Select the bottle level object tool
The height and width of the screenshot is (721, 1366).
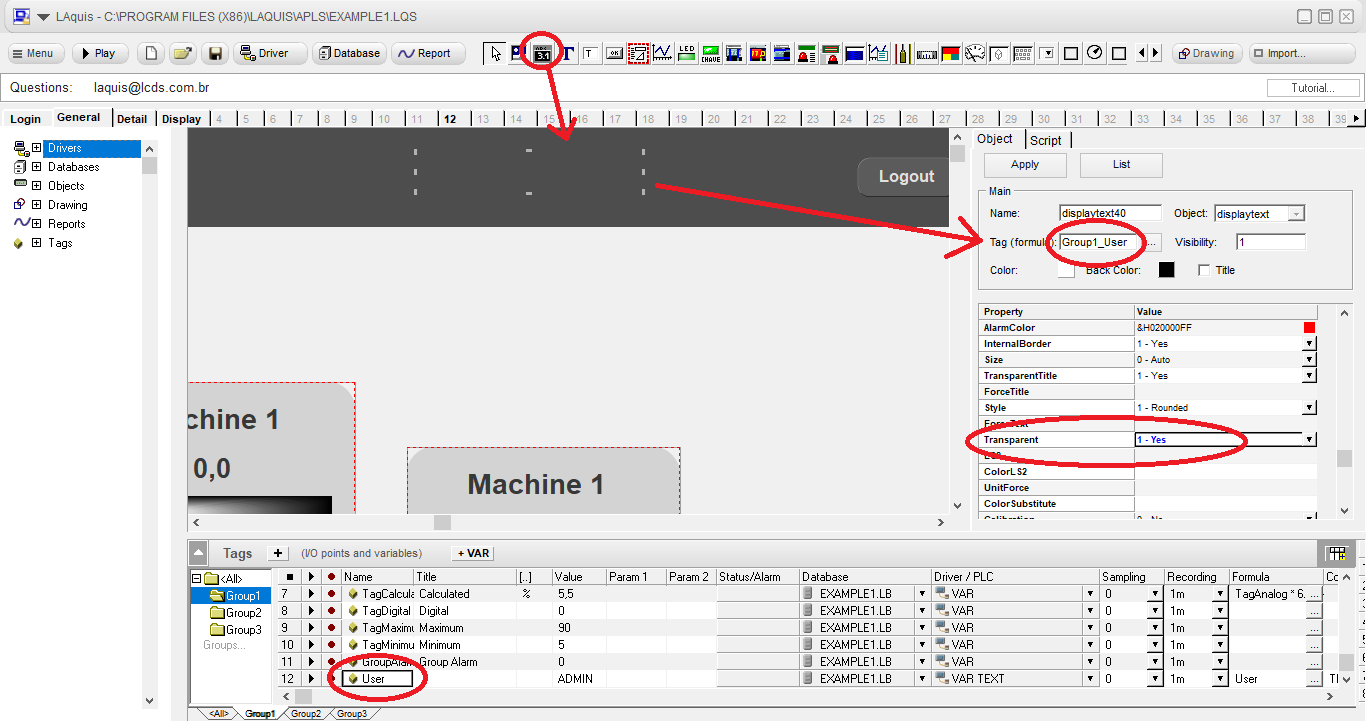point(902,53)
